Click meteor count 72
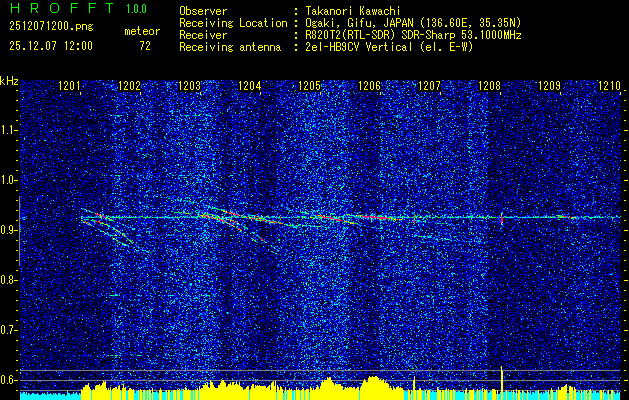The image size is (629, 400). (x=145, y=46)
